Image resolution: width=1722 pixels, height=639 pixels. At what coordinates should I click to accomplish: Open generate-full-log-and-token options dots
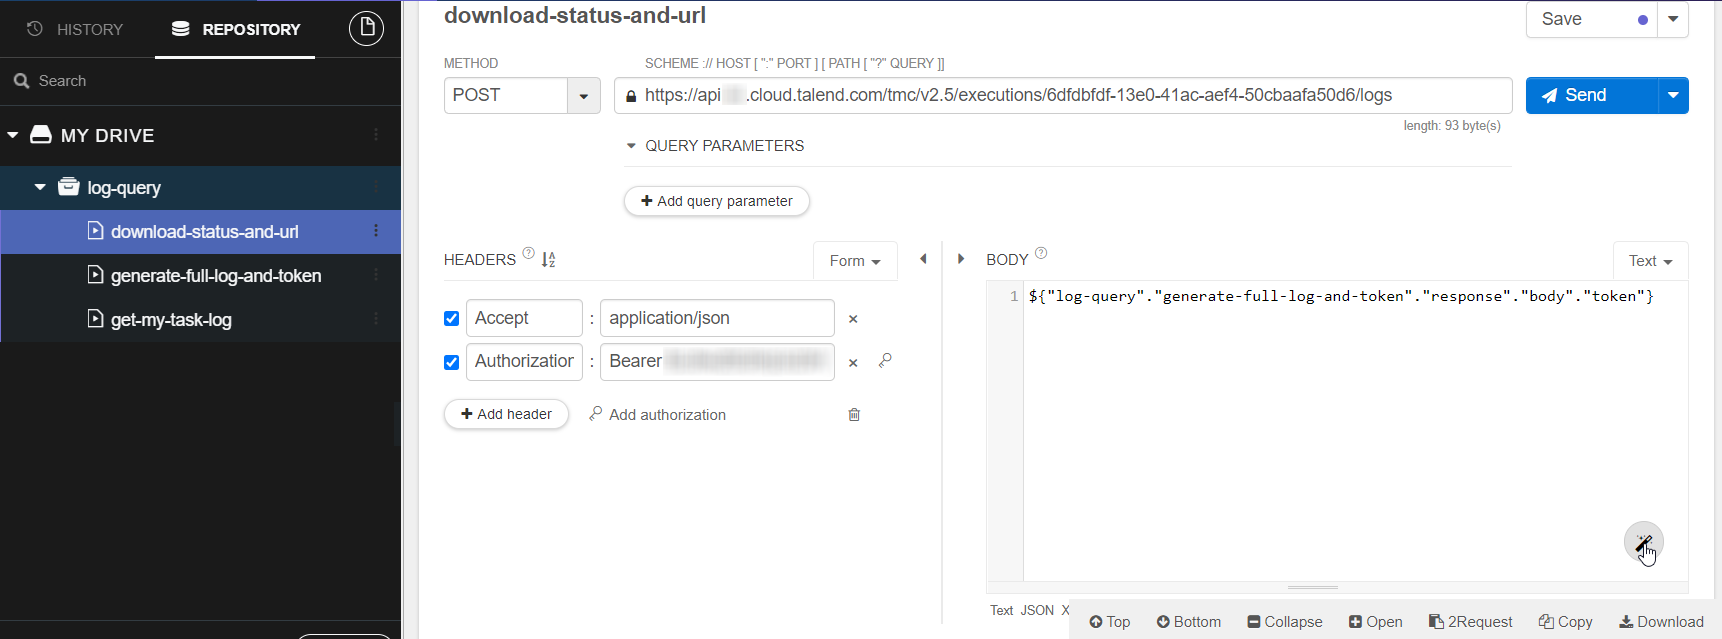tap(376, 275)
